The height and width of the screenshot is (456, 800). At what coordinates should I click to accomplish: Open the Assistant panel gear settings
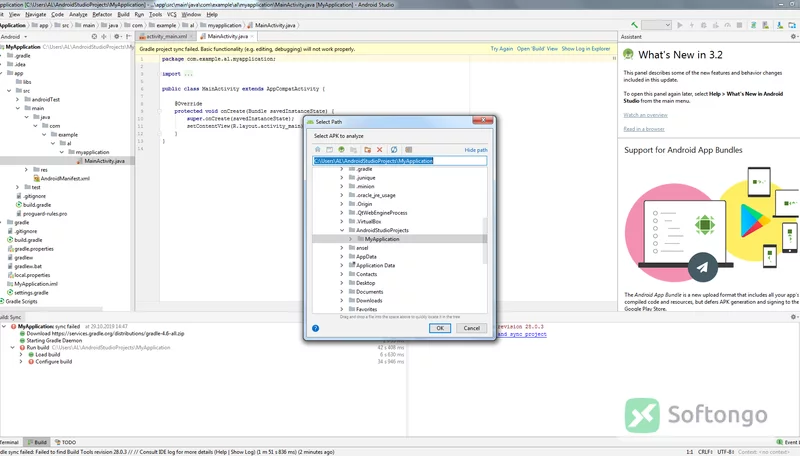point(793,37)
